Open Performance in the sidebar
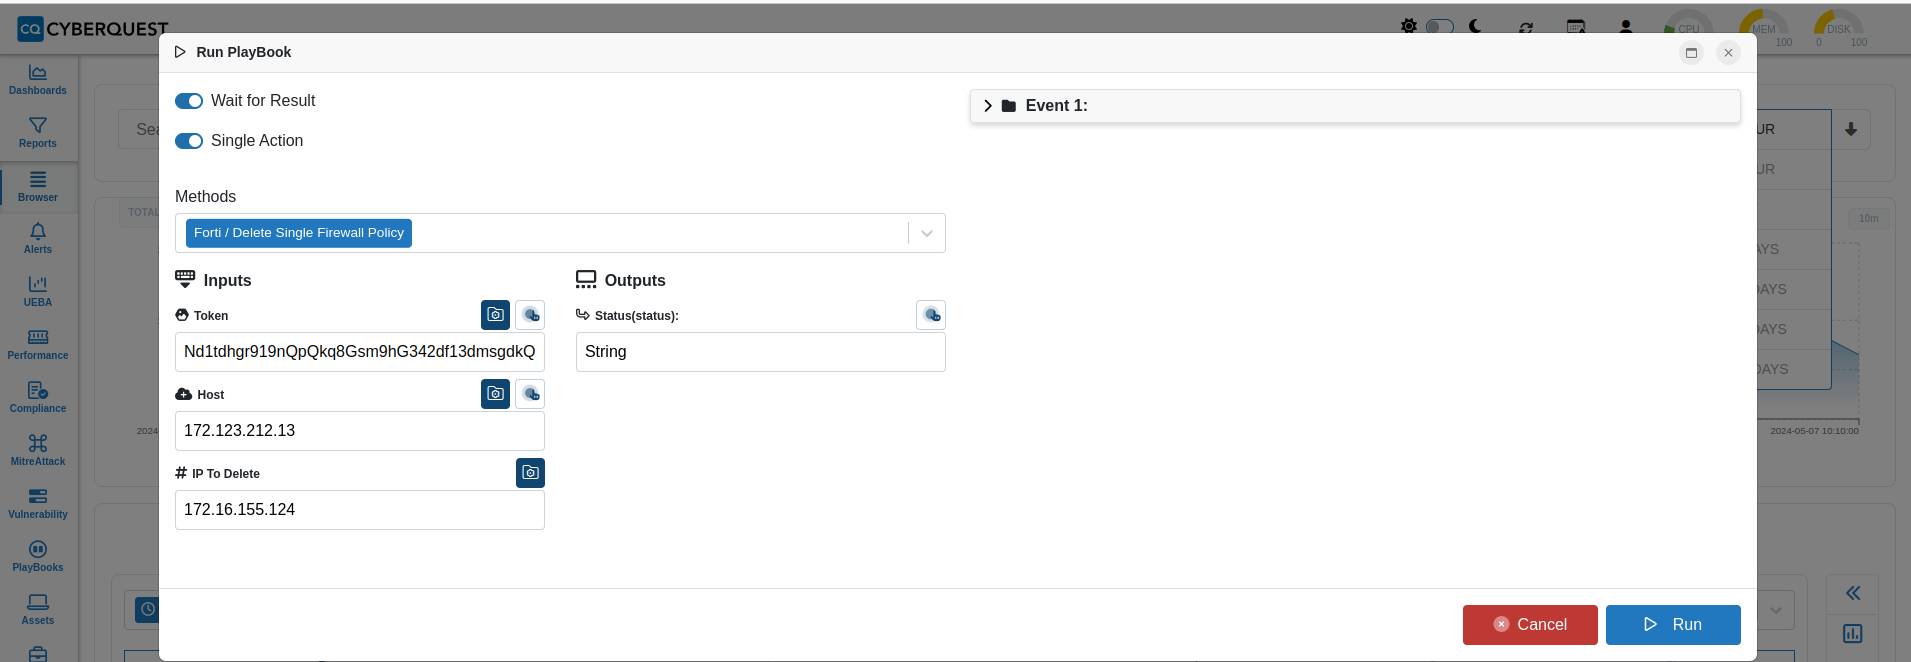1911x662 pixels. tap(38, 345)
